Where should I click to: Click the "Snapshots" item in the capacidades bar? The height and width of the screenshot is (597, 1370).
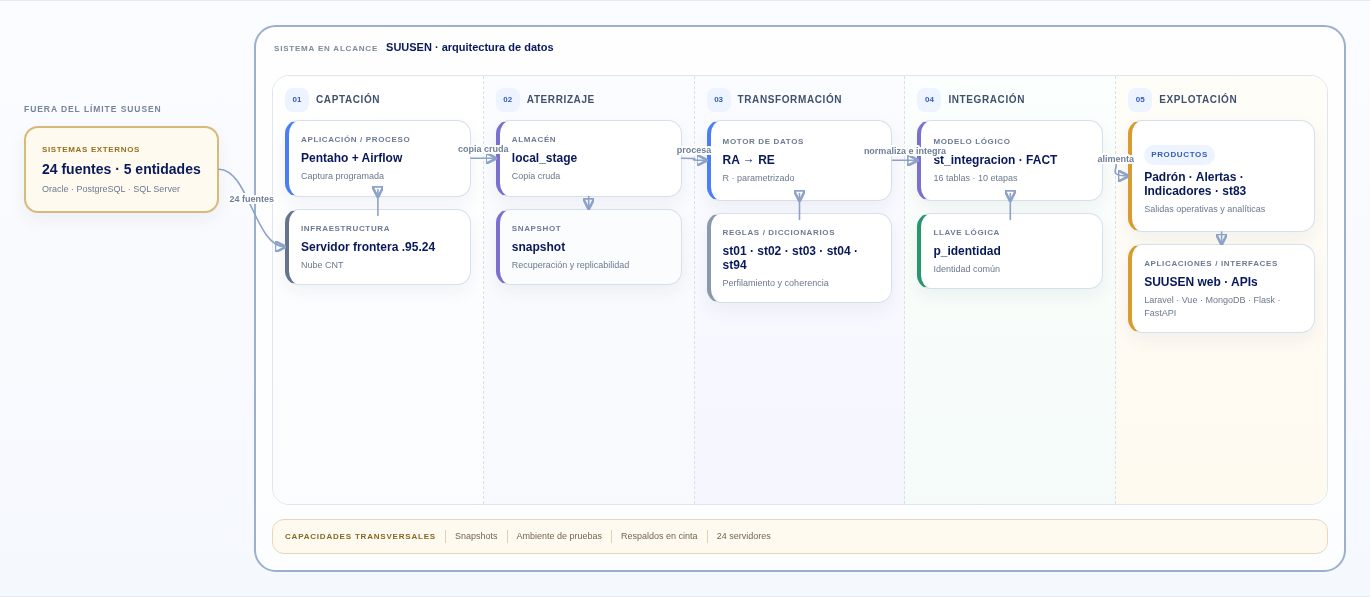point(476,536)
